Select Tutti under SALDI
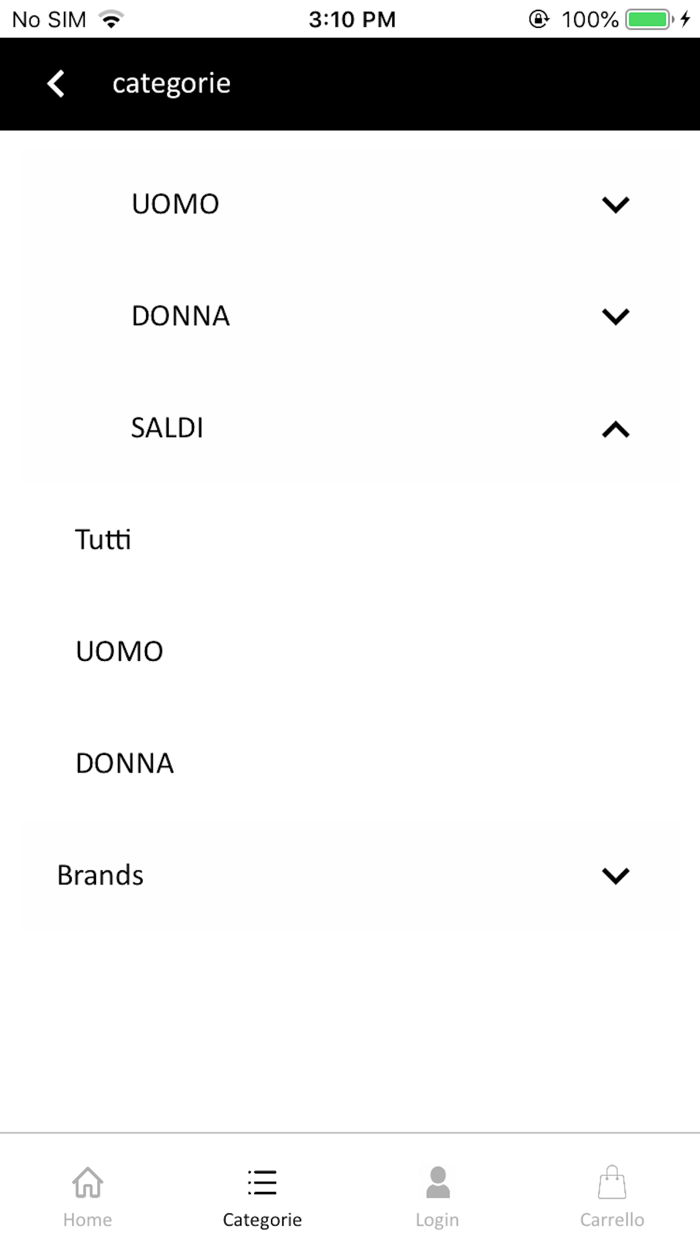This screenshot has height=1244, width=700. point(102,539)
